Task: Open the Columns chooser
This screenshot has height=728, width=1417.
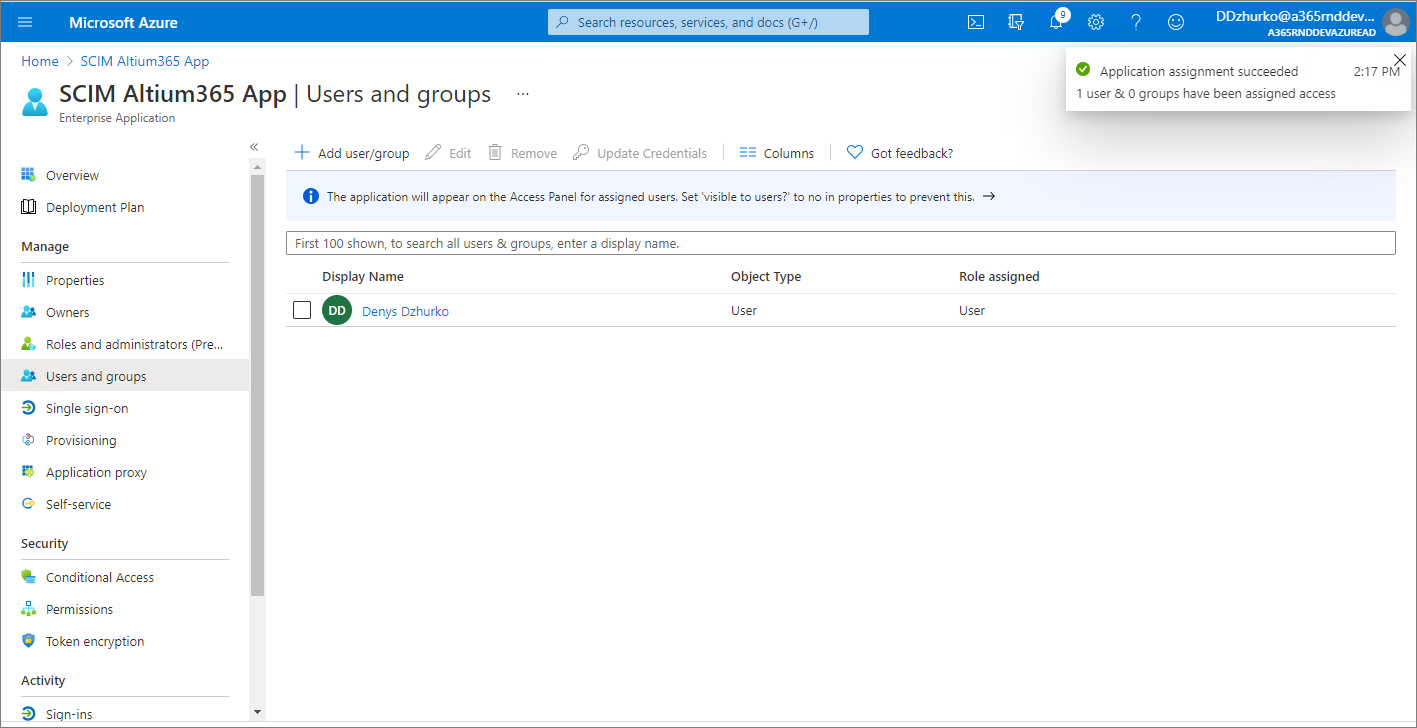Action: point(777,153)
